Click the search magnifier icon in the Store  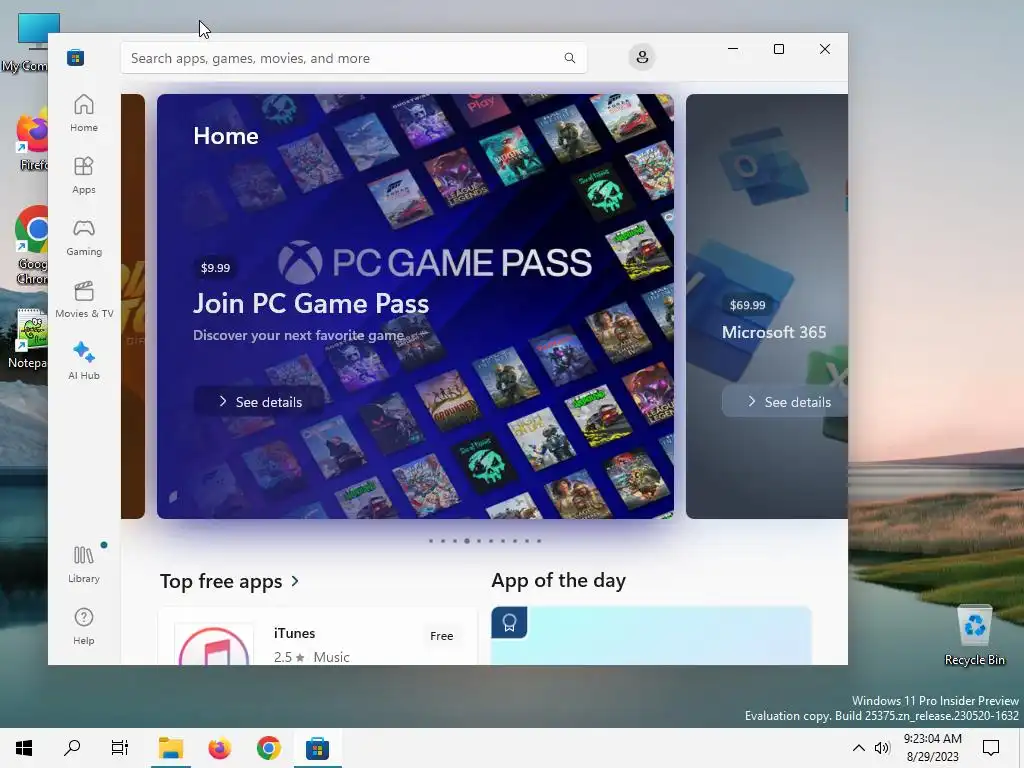point(569,58)
